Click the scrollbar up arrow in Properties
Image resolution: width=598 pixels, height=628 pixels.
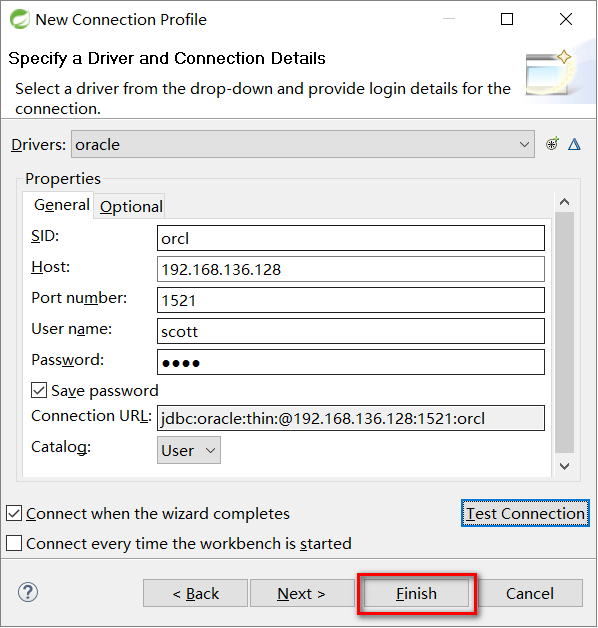[565, 202]
